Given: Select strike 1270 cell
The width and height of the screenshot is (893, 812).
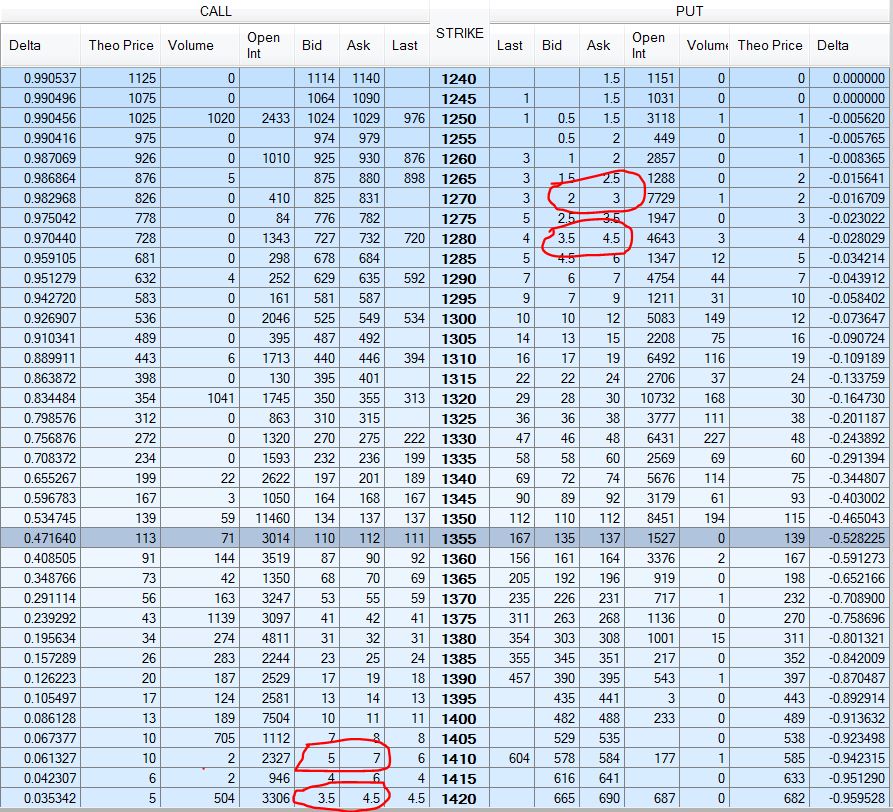Looking at the screenshot, I should [459, 199].
